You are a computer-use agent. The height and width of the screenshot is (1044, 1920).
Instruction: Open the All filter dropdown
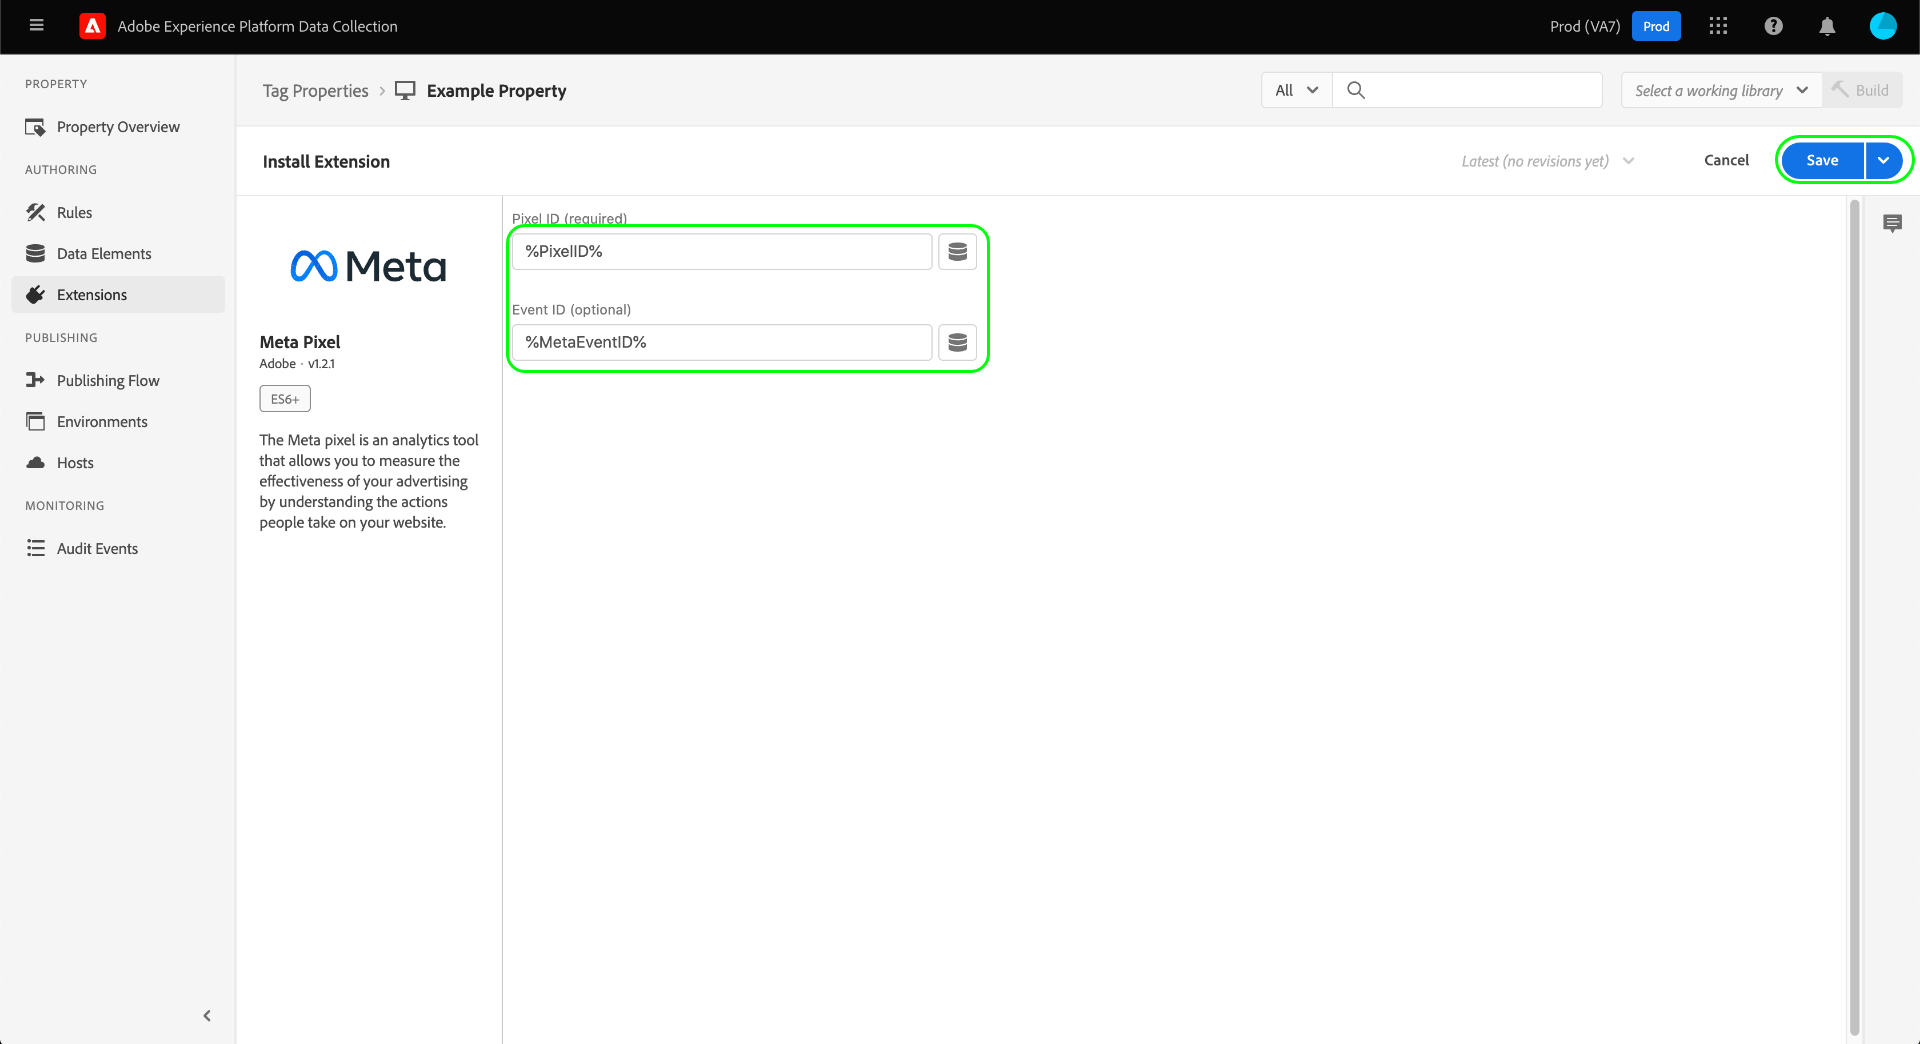click(1296, 90)
